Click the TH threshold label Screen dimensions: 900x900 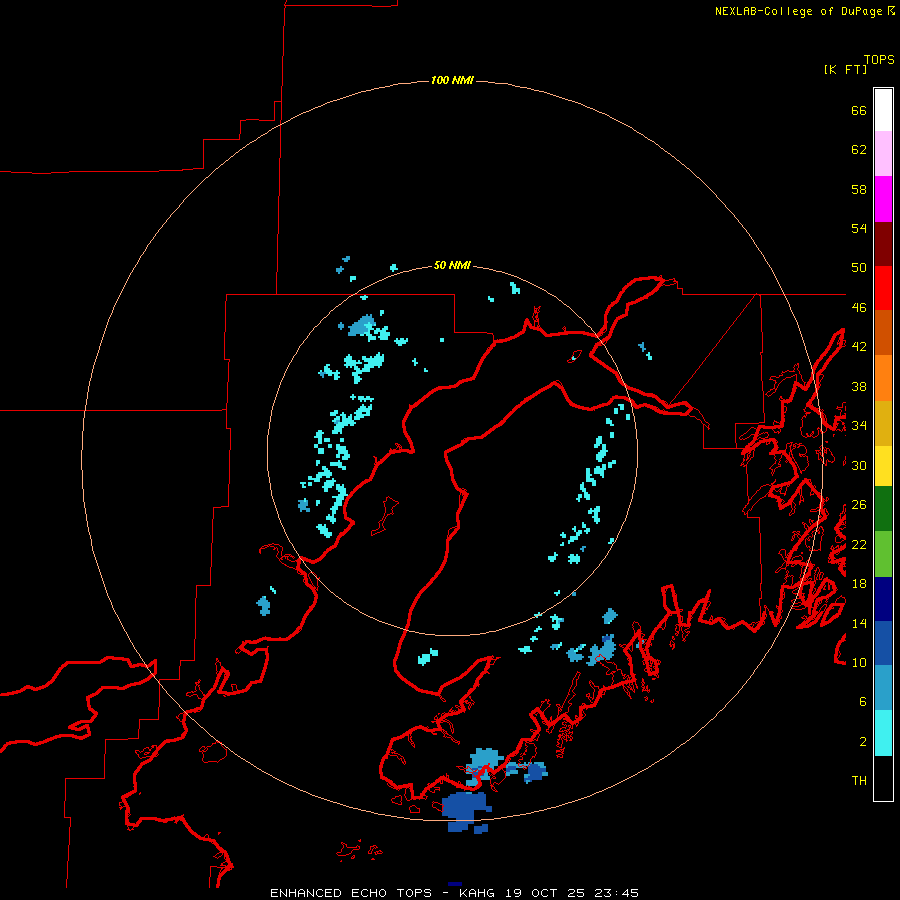click(x=859, y=781)
